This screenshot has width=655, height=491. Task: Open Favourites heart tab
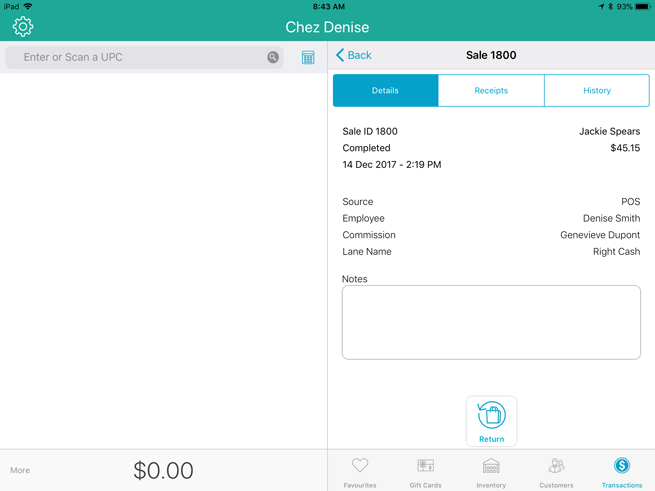click(x=360, y=472)
